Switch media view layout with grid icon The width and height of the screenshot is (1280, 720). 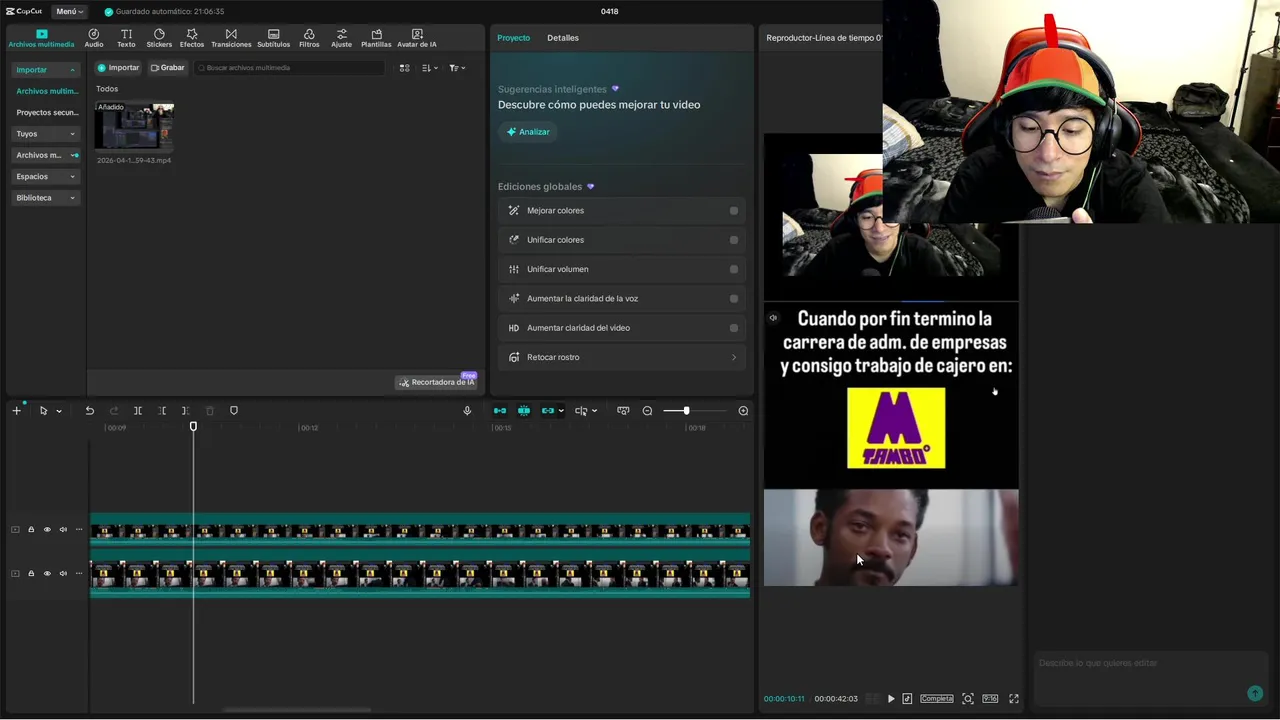(405, 68)
